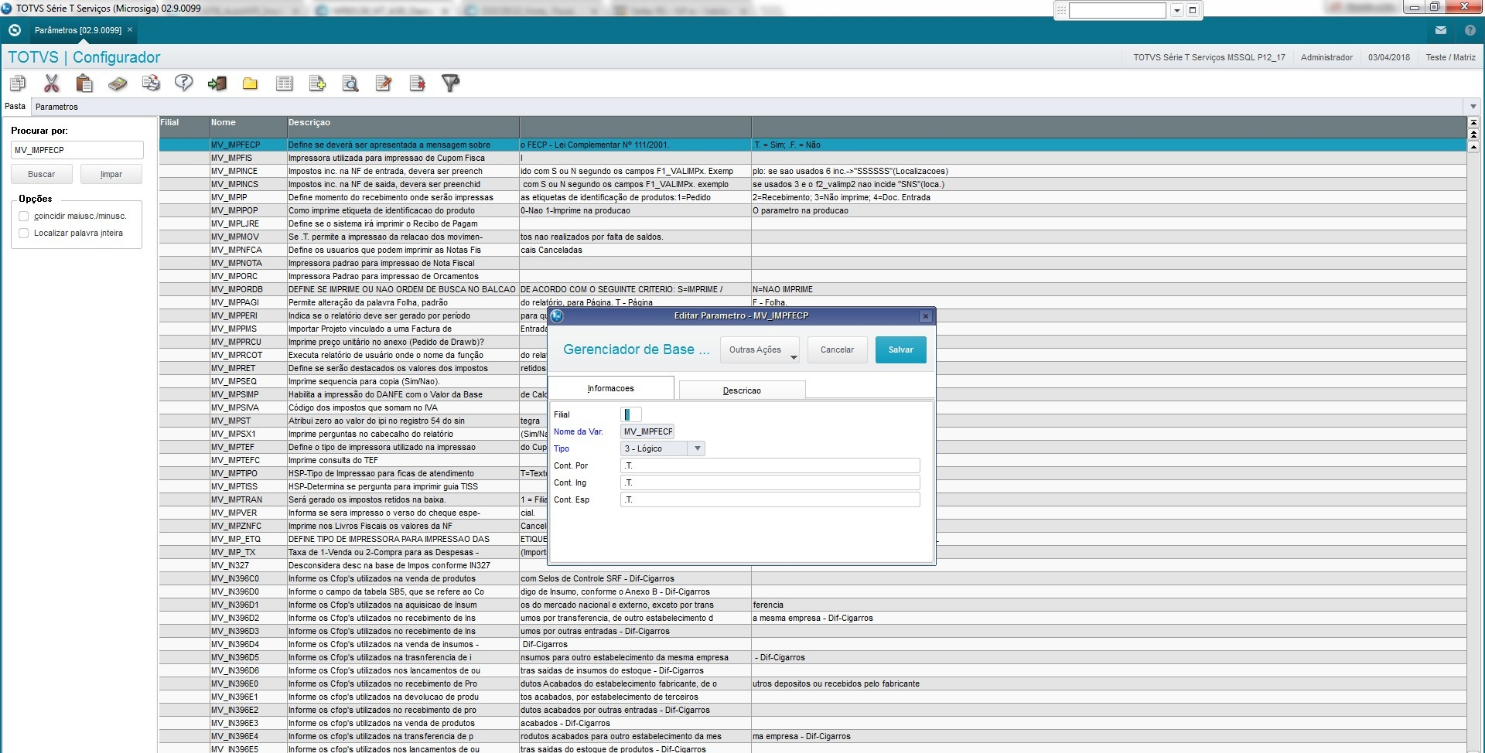Viewport: 1485px width, 753px height.
Task: Click the Cont. Por value field
Action: click(x=769, y=465)
